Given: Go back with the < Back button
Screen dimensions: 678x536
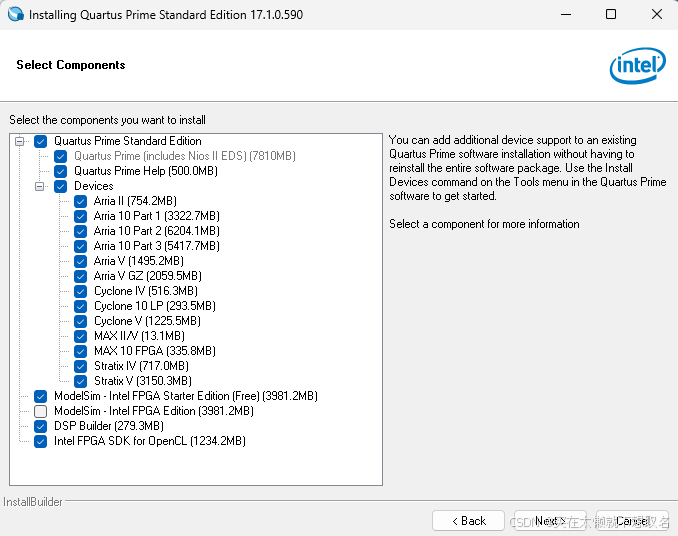Looking at the screenshot, I should [468, 521].
